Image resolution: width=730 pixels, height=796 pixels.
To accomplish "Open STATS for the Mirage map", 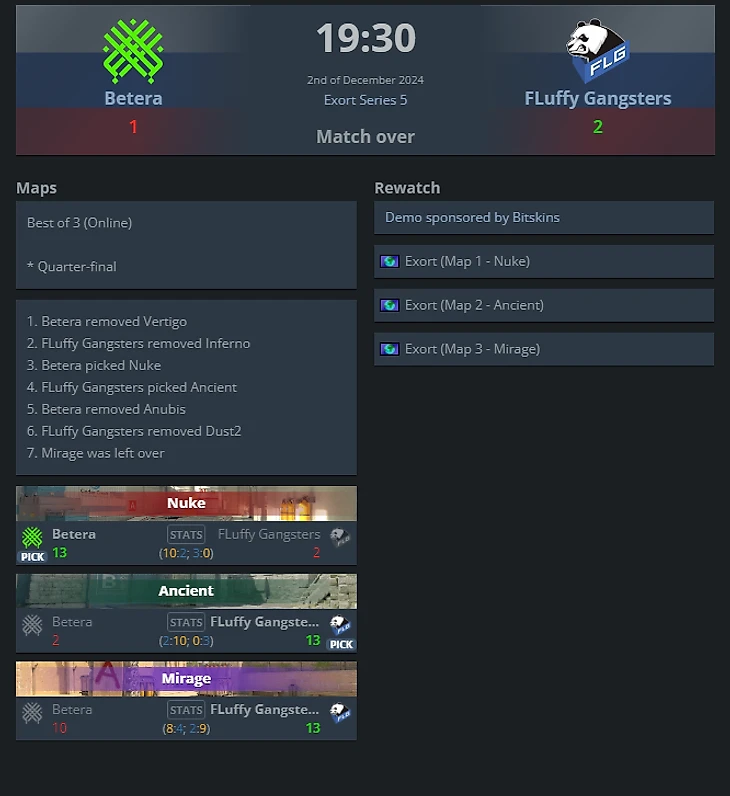I will point(186,710).
